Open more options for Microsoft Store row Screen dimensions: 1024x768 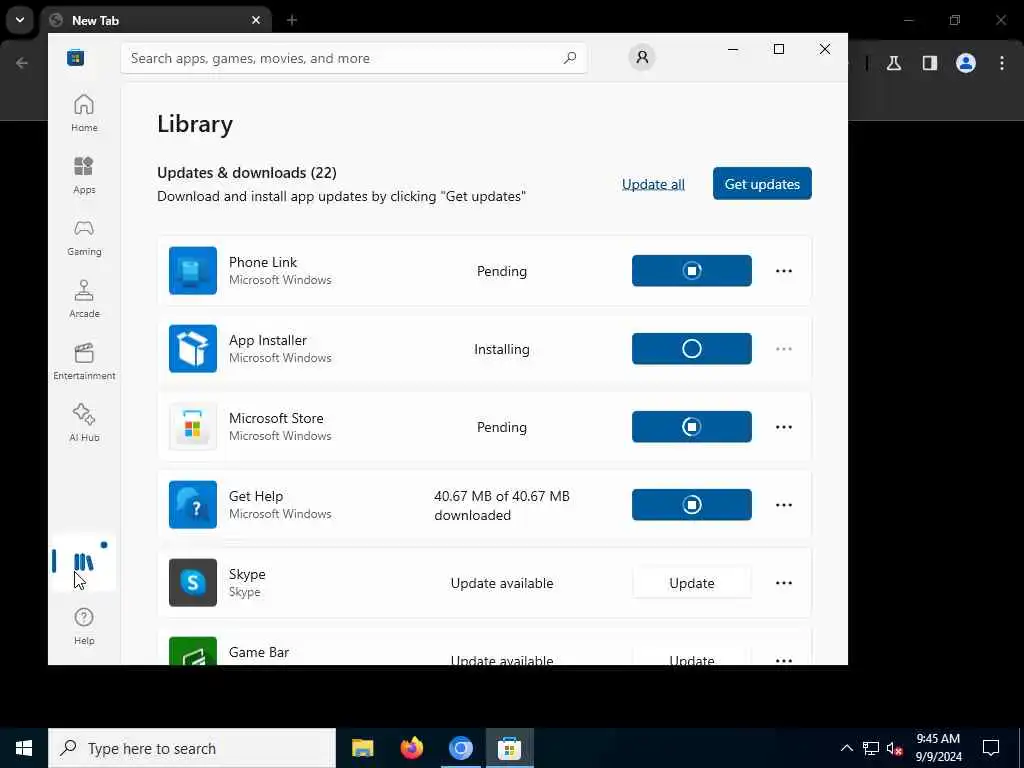[x=784, y=427]
